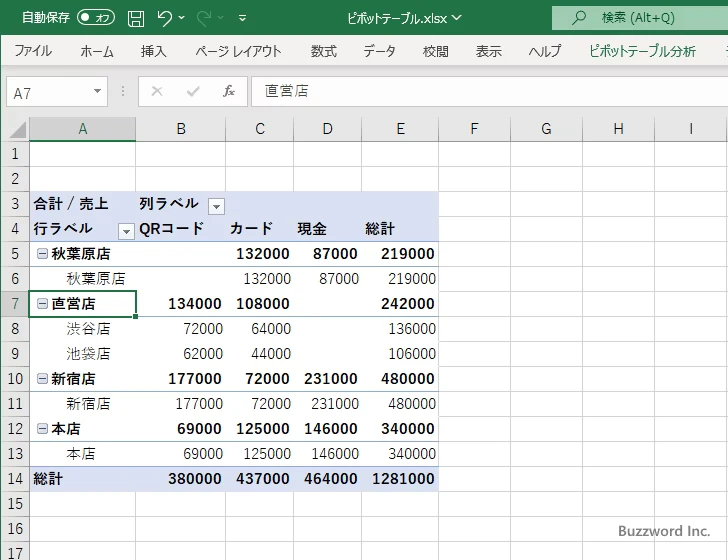Select row 3 header
Image resolution: width=728 pixels, height=560 pixels.
click(x=15, y=203)
